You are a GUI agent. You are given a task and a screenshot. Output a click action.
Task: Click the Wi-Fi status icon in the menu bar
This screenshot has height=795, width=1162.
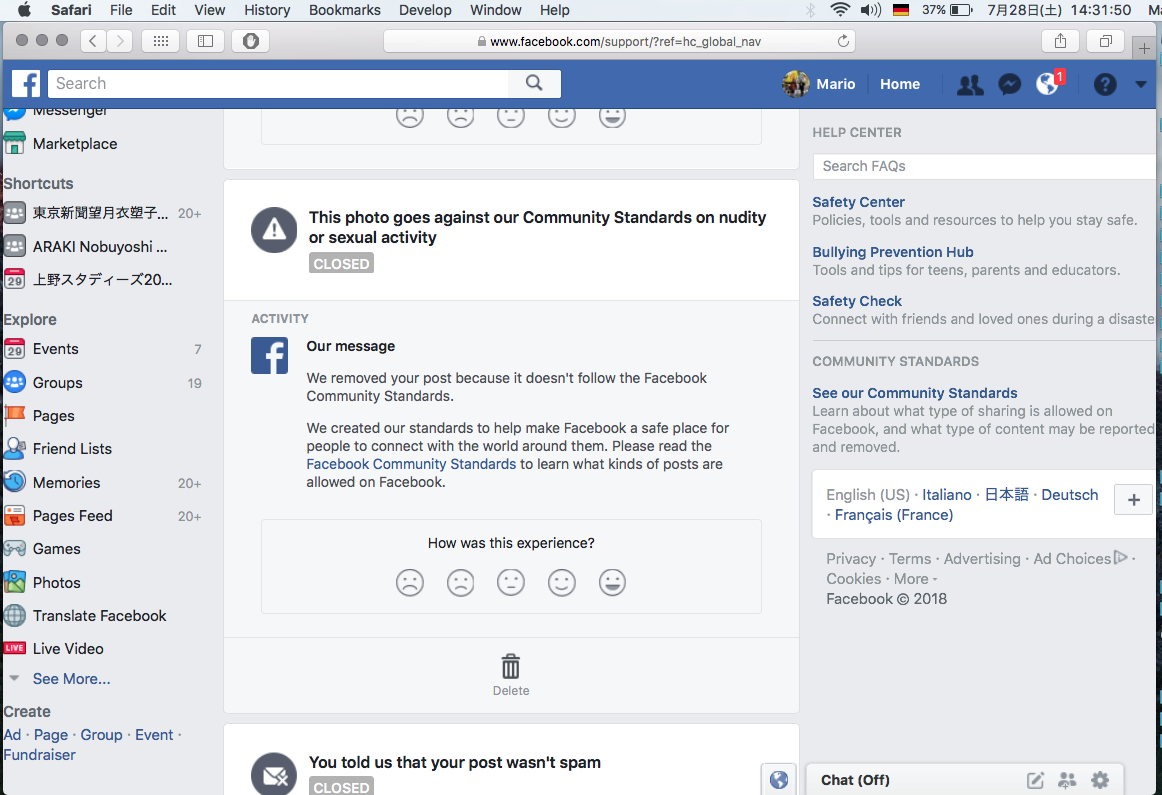[840, 10]
